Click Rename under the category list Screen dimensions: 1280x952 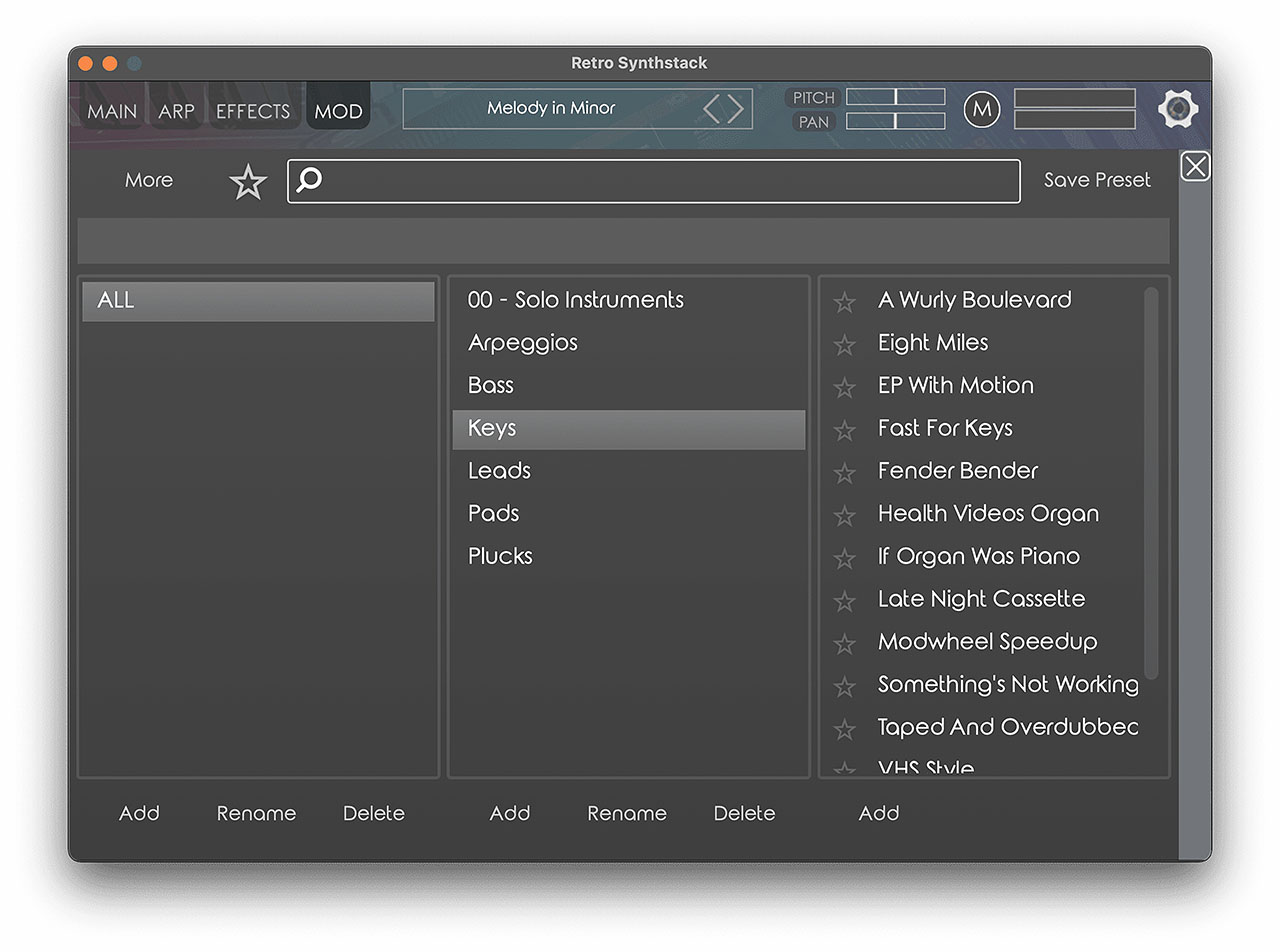(626, 813)
